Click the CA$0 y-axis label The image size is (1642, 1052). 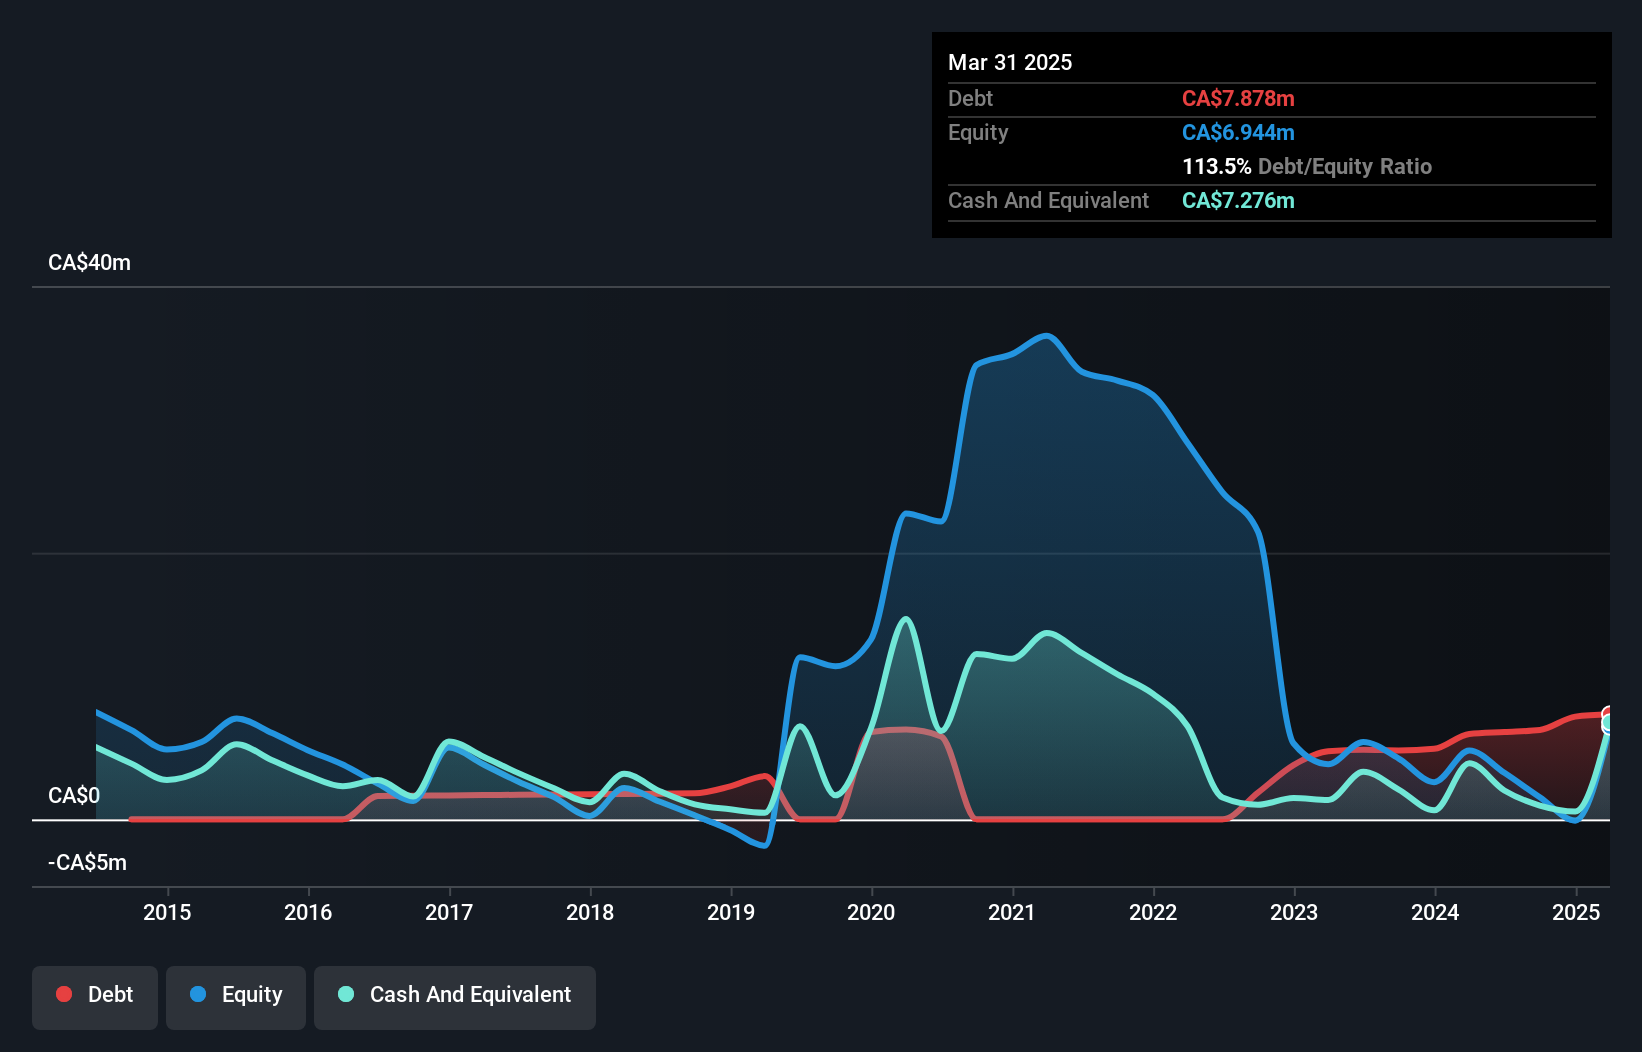(74, 796)
